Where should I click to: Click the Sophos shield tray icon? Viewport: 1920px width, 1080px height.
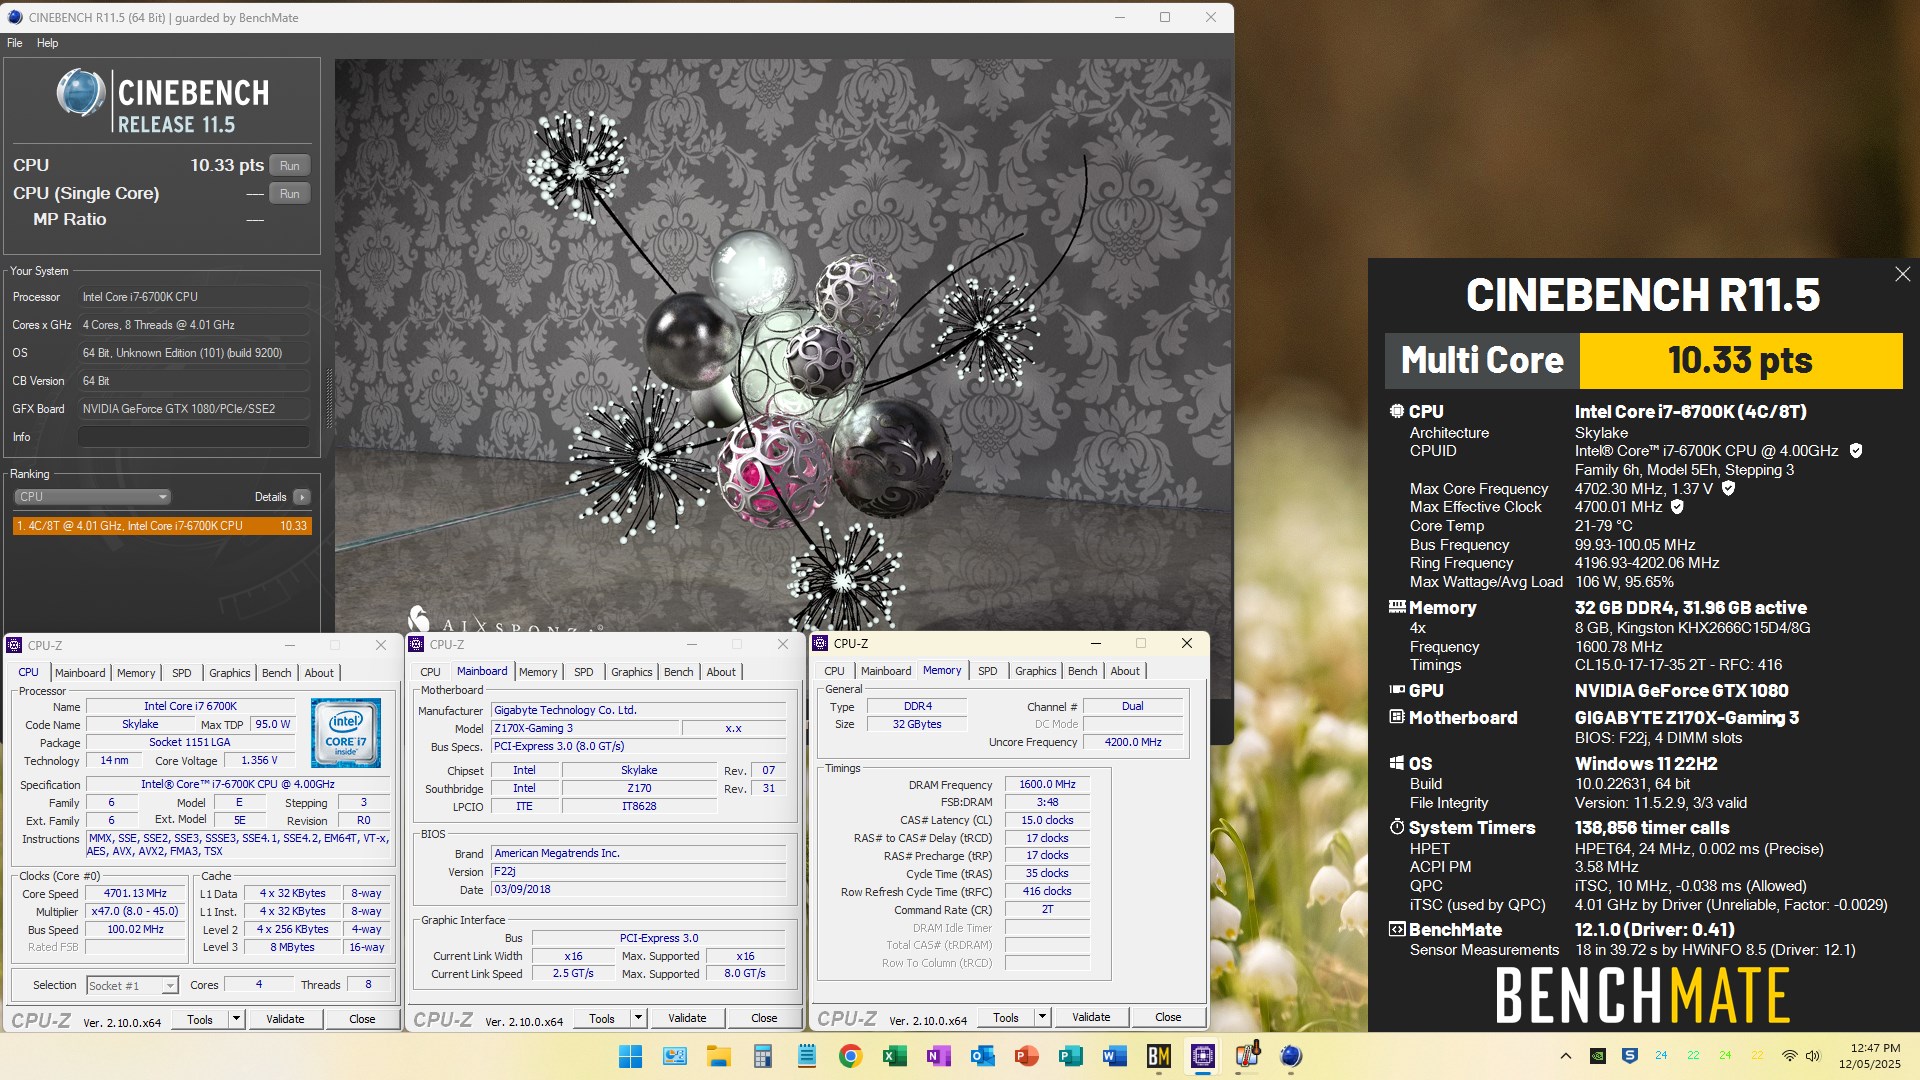click(x=1629, y=1056)
